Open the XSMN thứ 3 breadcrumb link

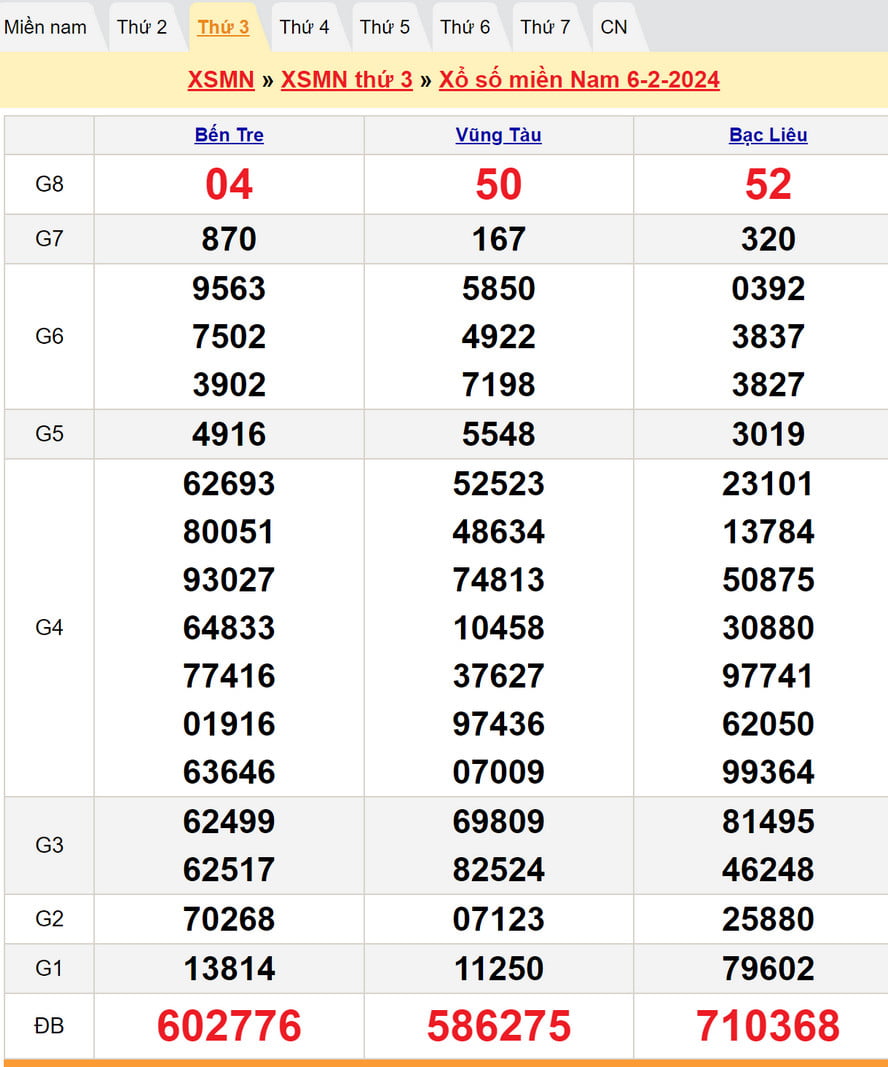(346, 80)
